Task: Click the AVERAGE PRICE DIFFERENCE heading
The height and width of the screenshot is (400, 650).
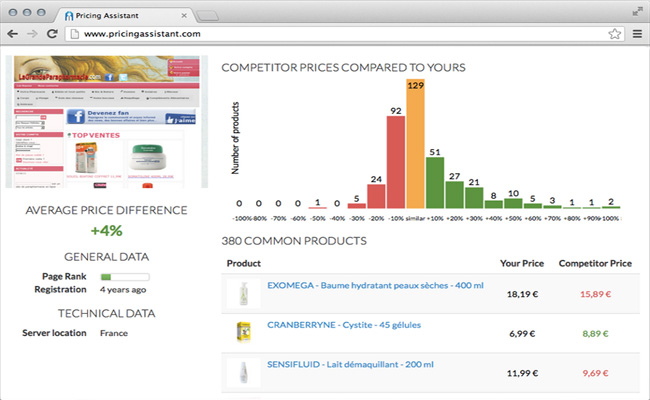Action: (107, 211)
